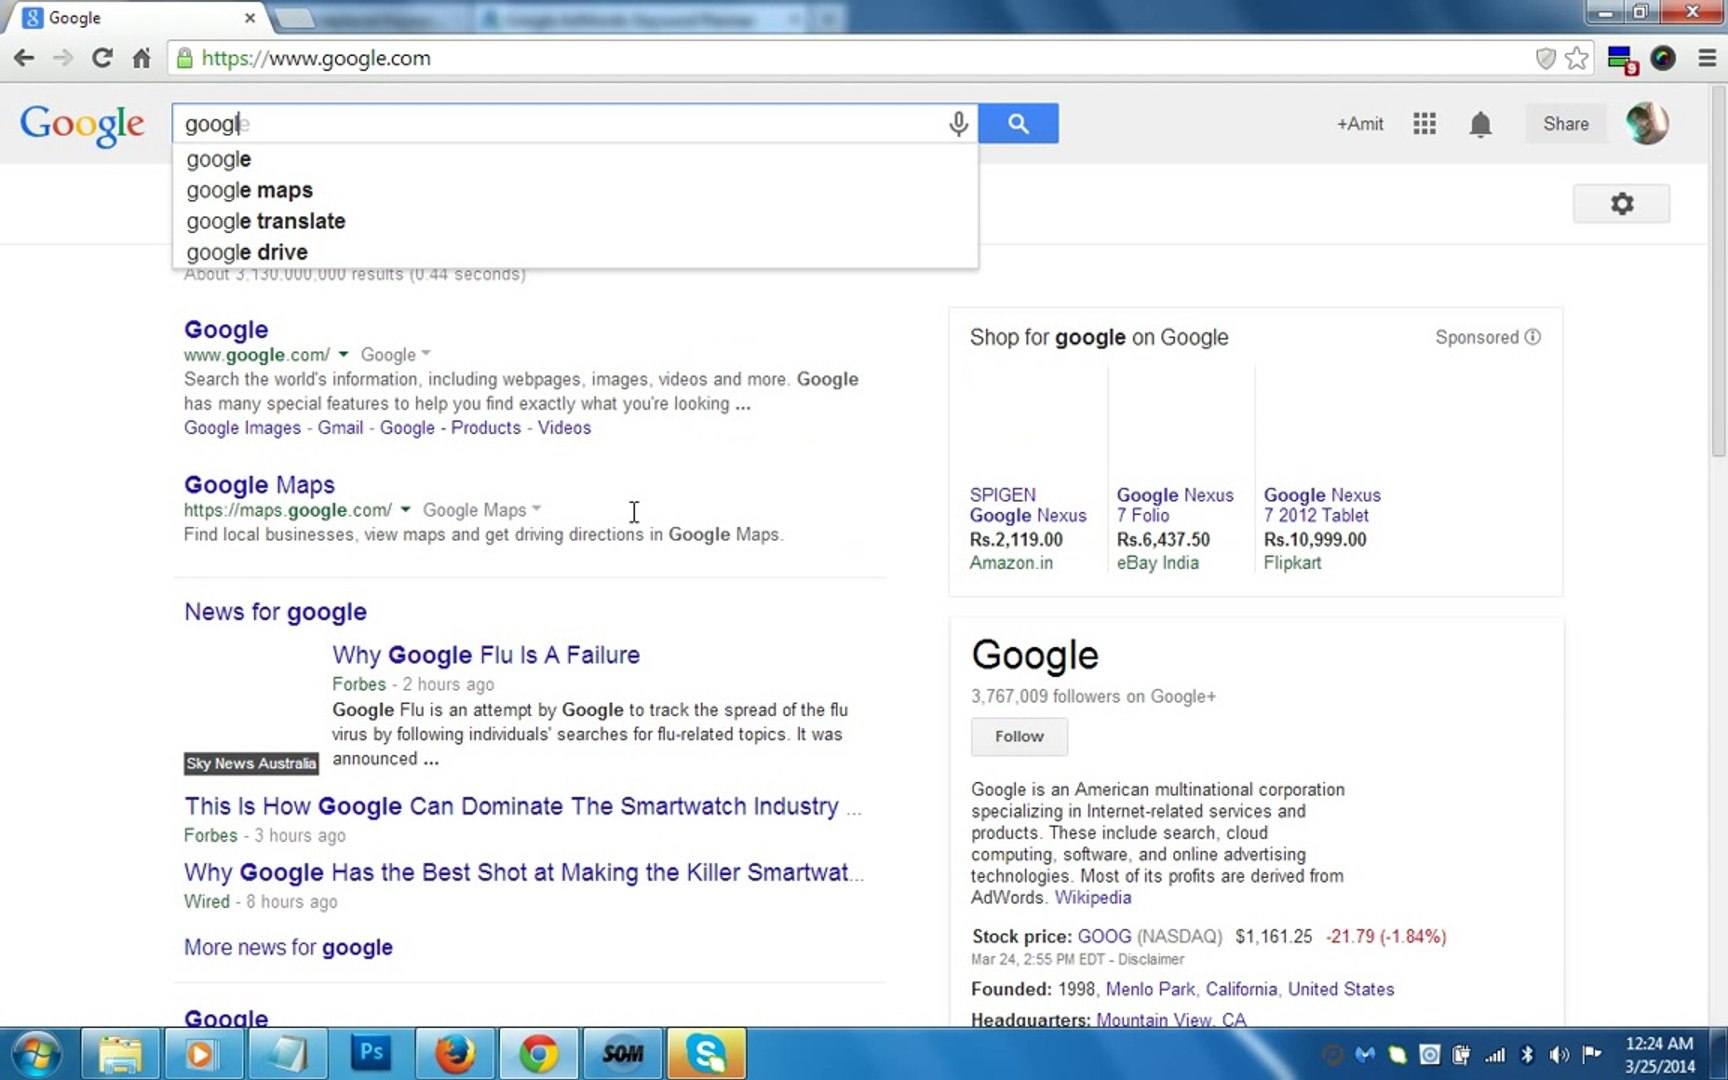Click "More news for google"
This screenshot has width=1728, height=1080.
point(288,948)
